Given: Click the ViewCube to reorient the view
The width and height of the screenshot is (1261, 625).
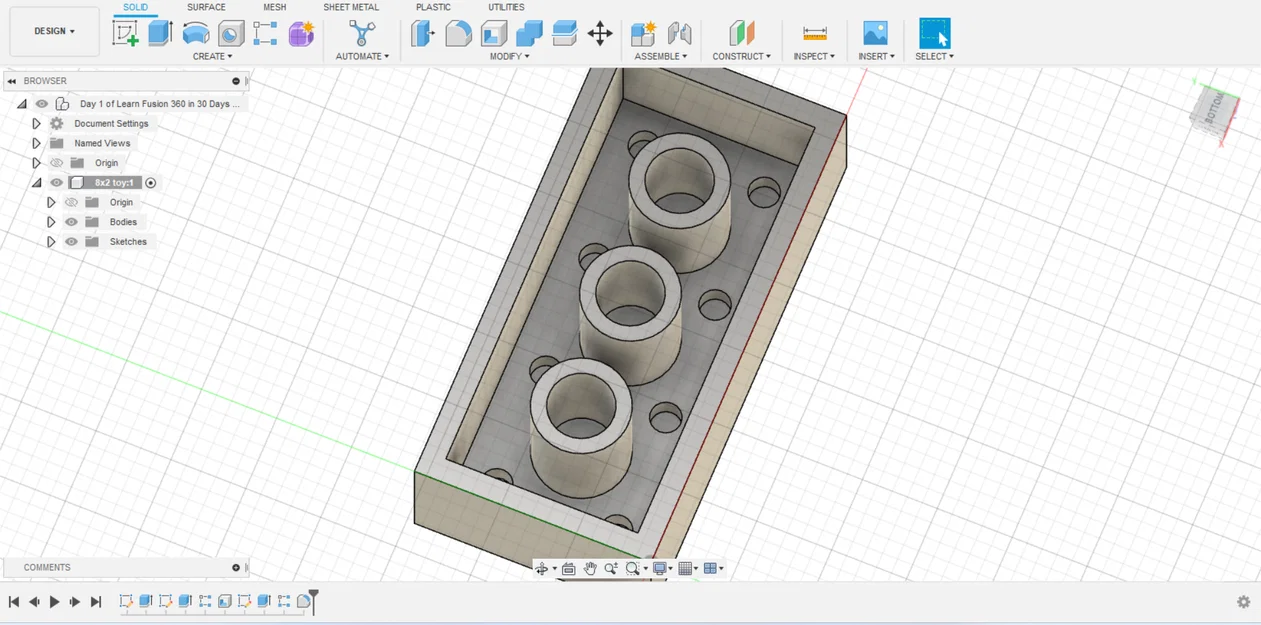Looking at the screenshot, I should [1213, 112].
